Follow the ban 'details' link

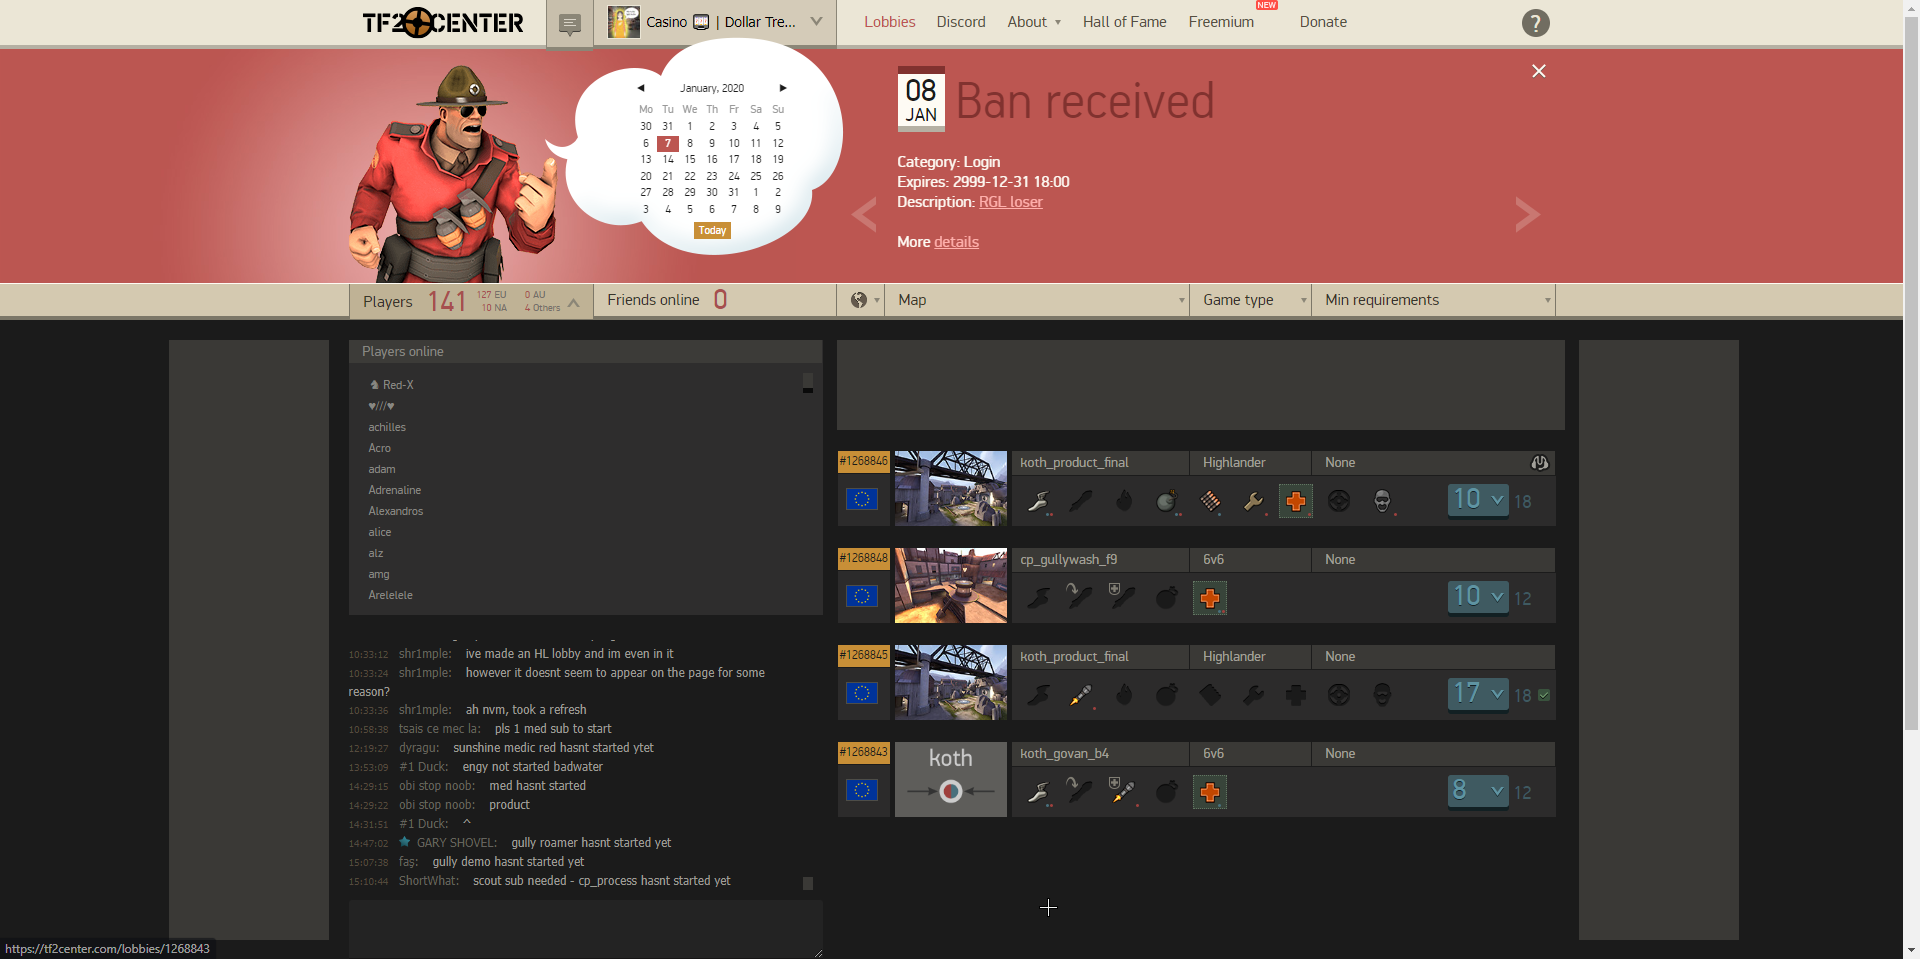click(956, 242)
